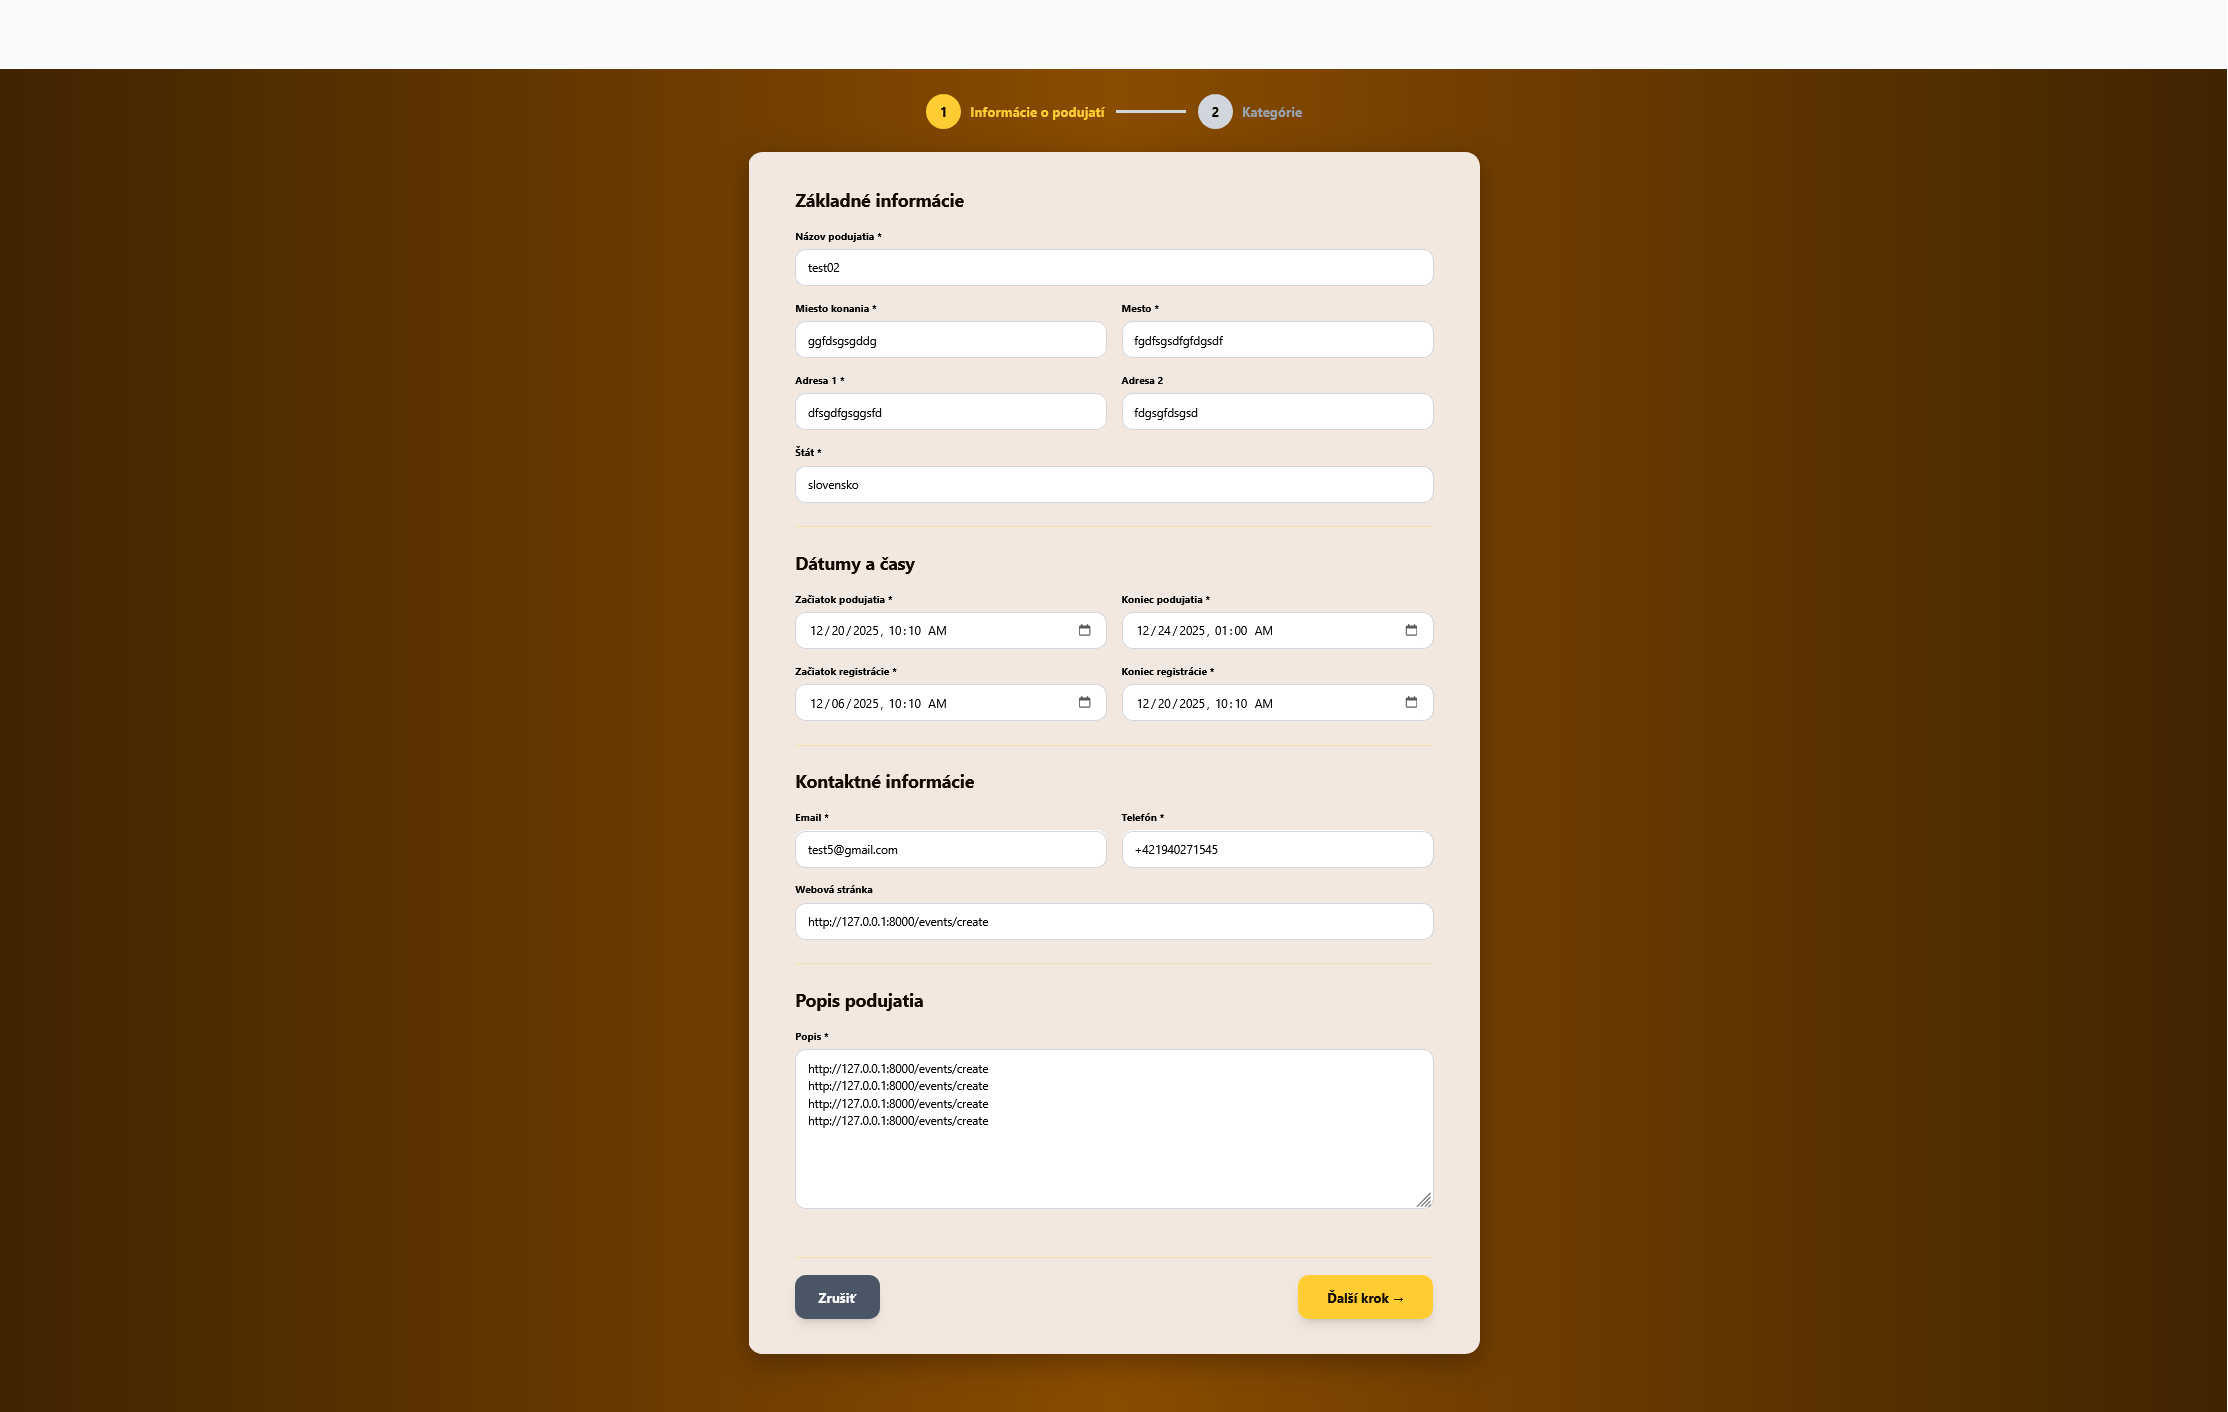Screen dimensions: 2228x1412
Task: Select the Informácie o podujatí step label
Action: pyautogui.click(x=1037, y=112)
